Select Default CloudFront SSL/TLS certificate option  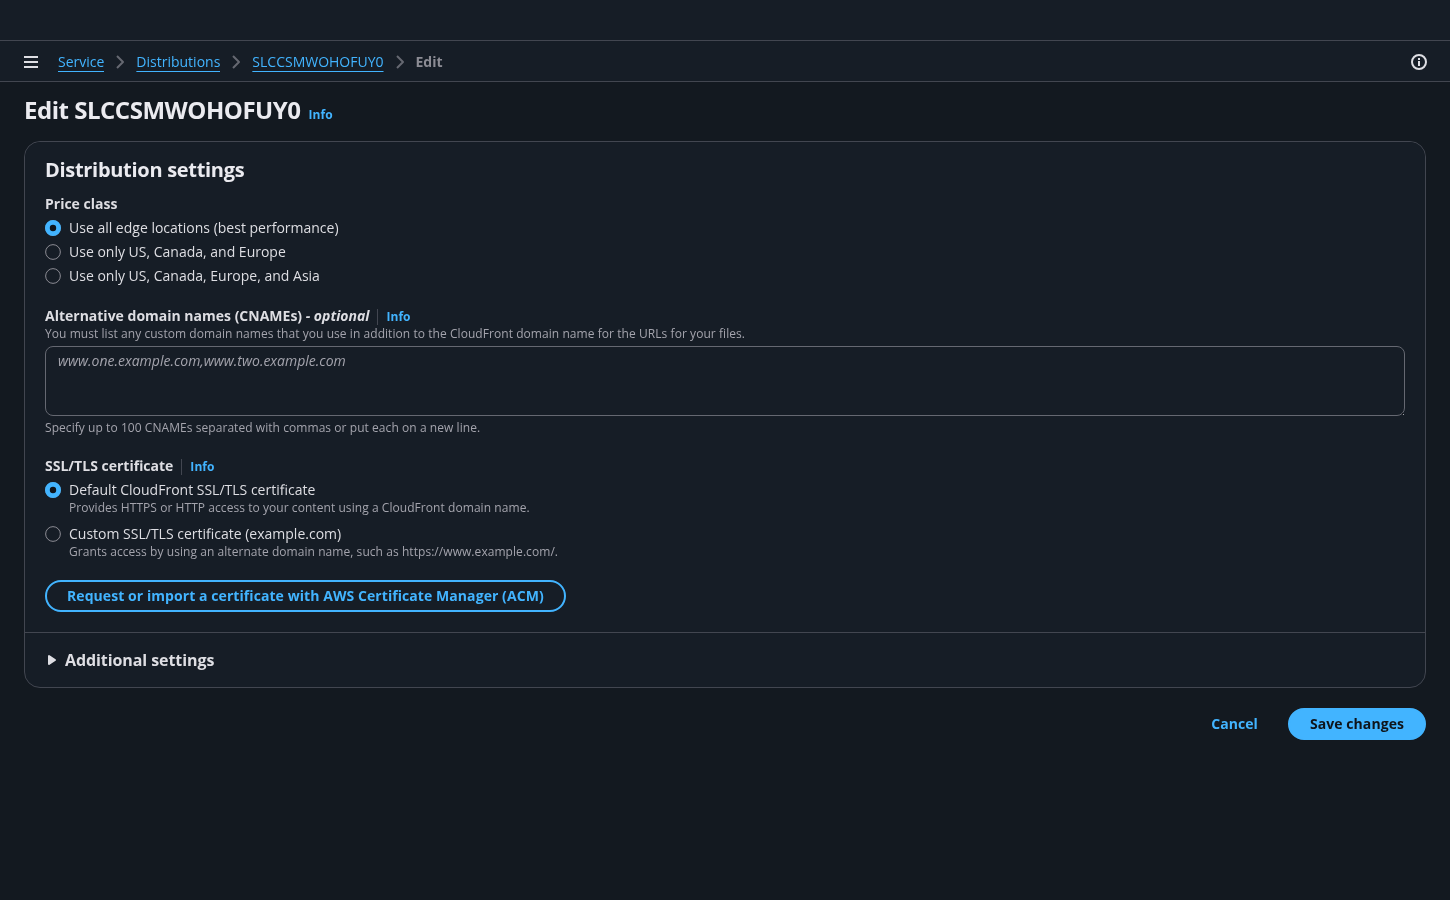click(x=53, y=490)
